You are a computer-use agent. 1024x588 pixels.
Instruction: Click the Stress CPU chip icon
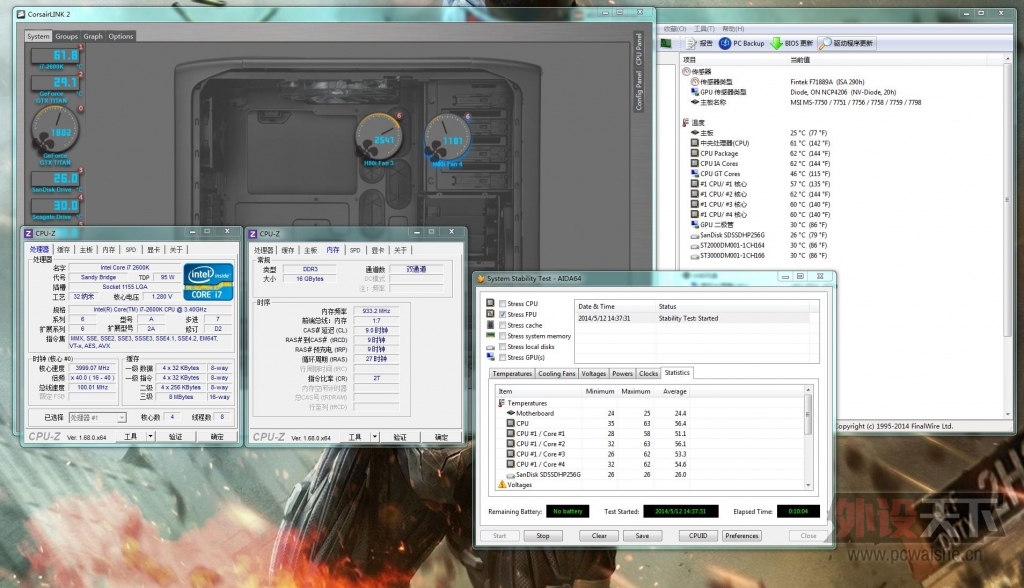490,303
